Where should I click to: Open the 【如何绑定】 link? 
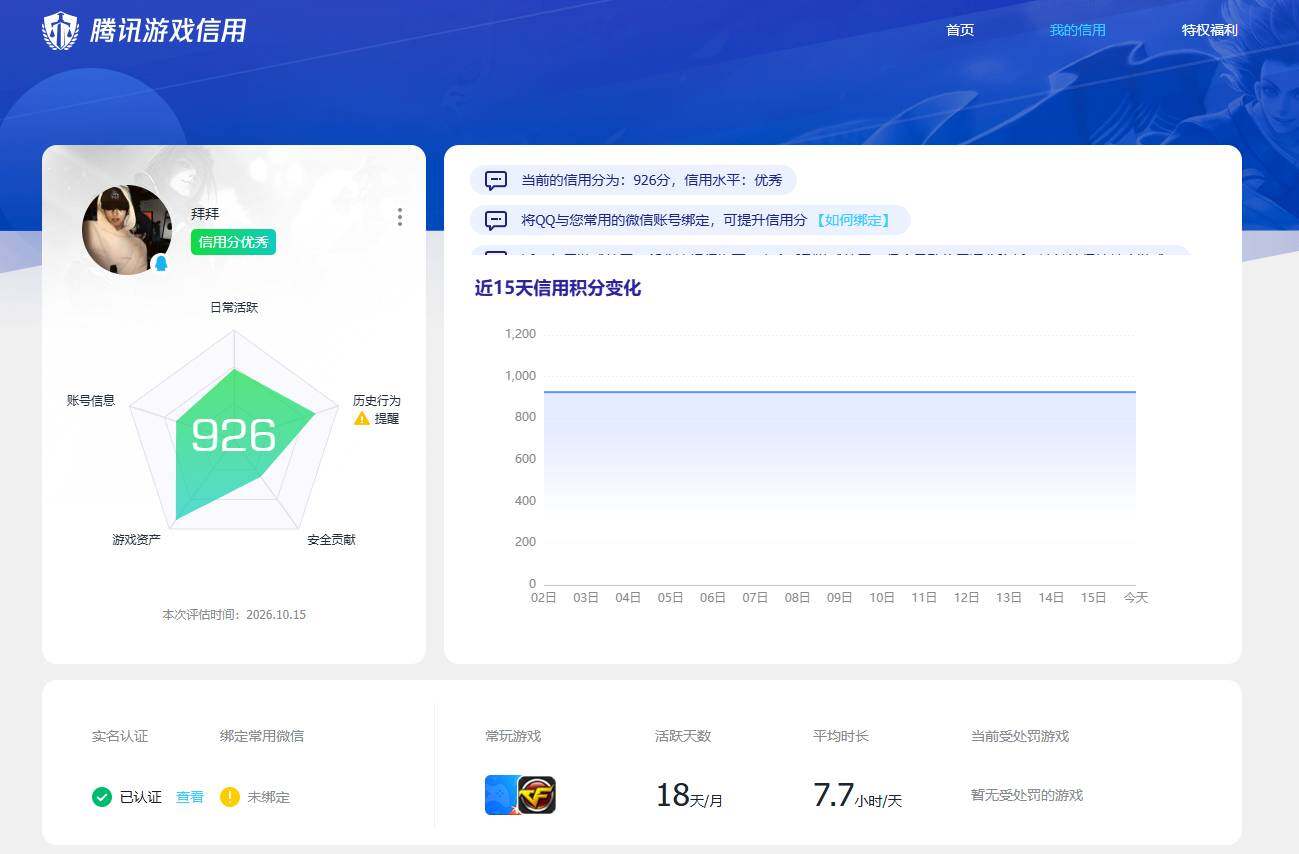(x=852, y=220)
